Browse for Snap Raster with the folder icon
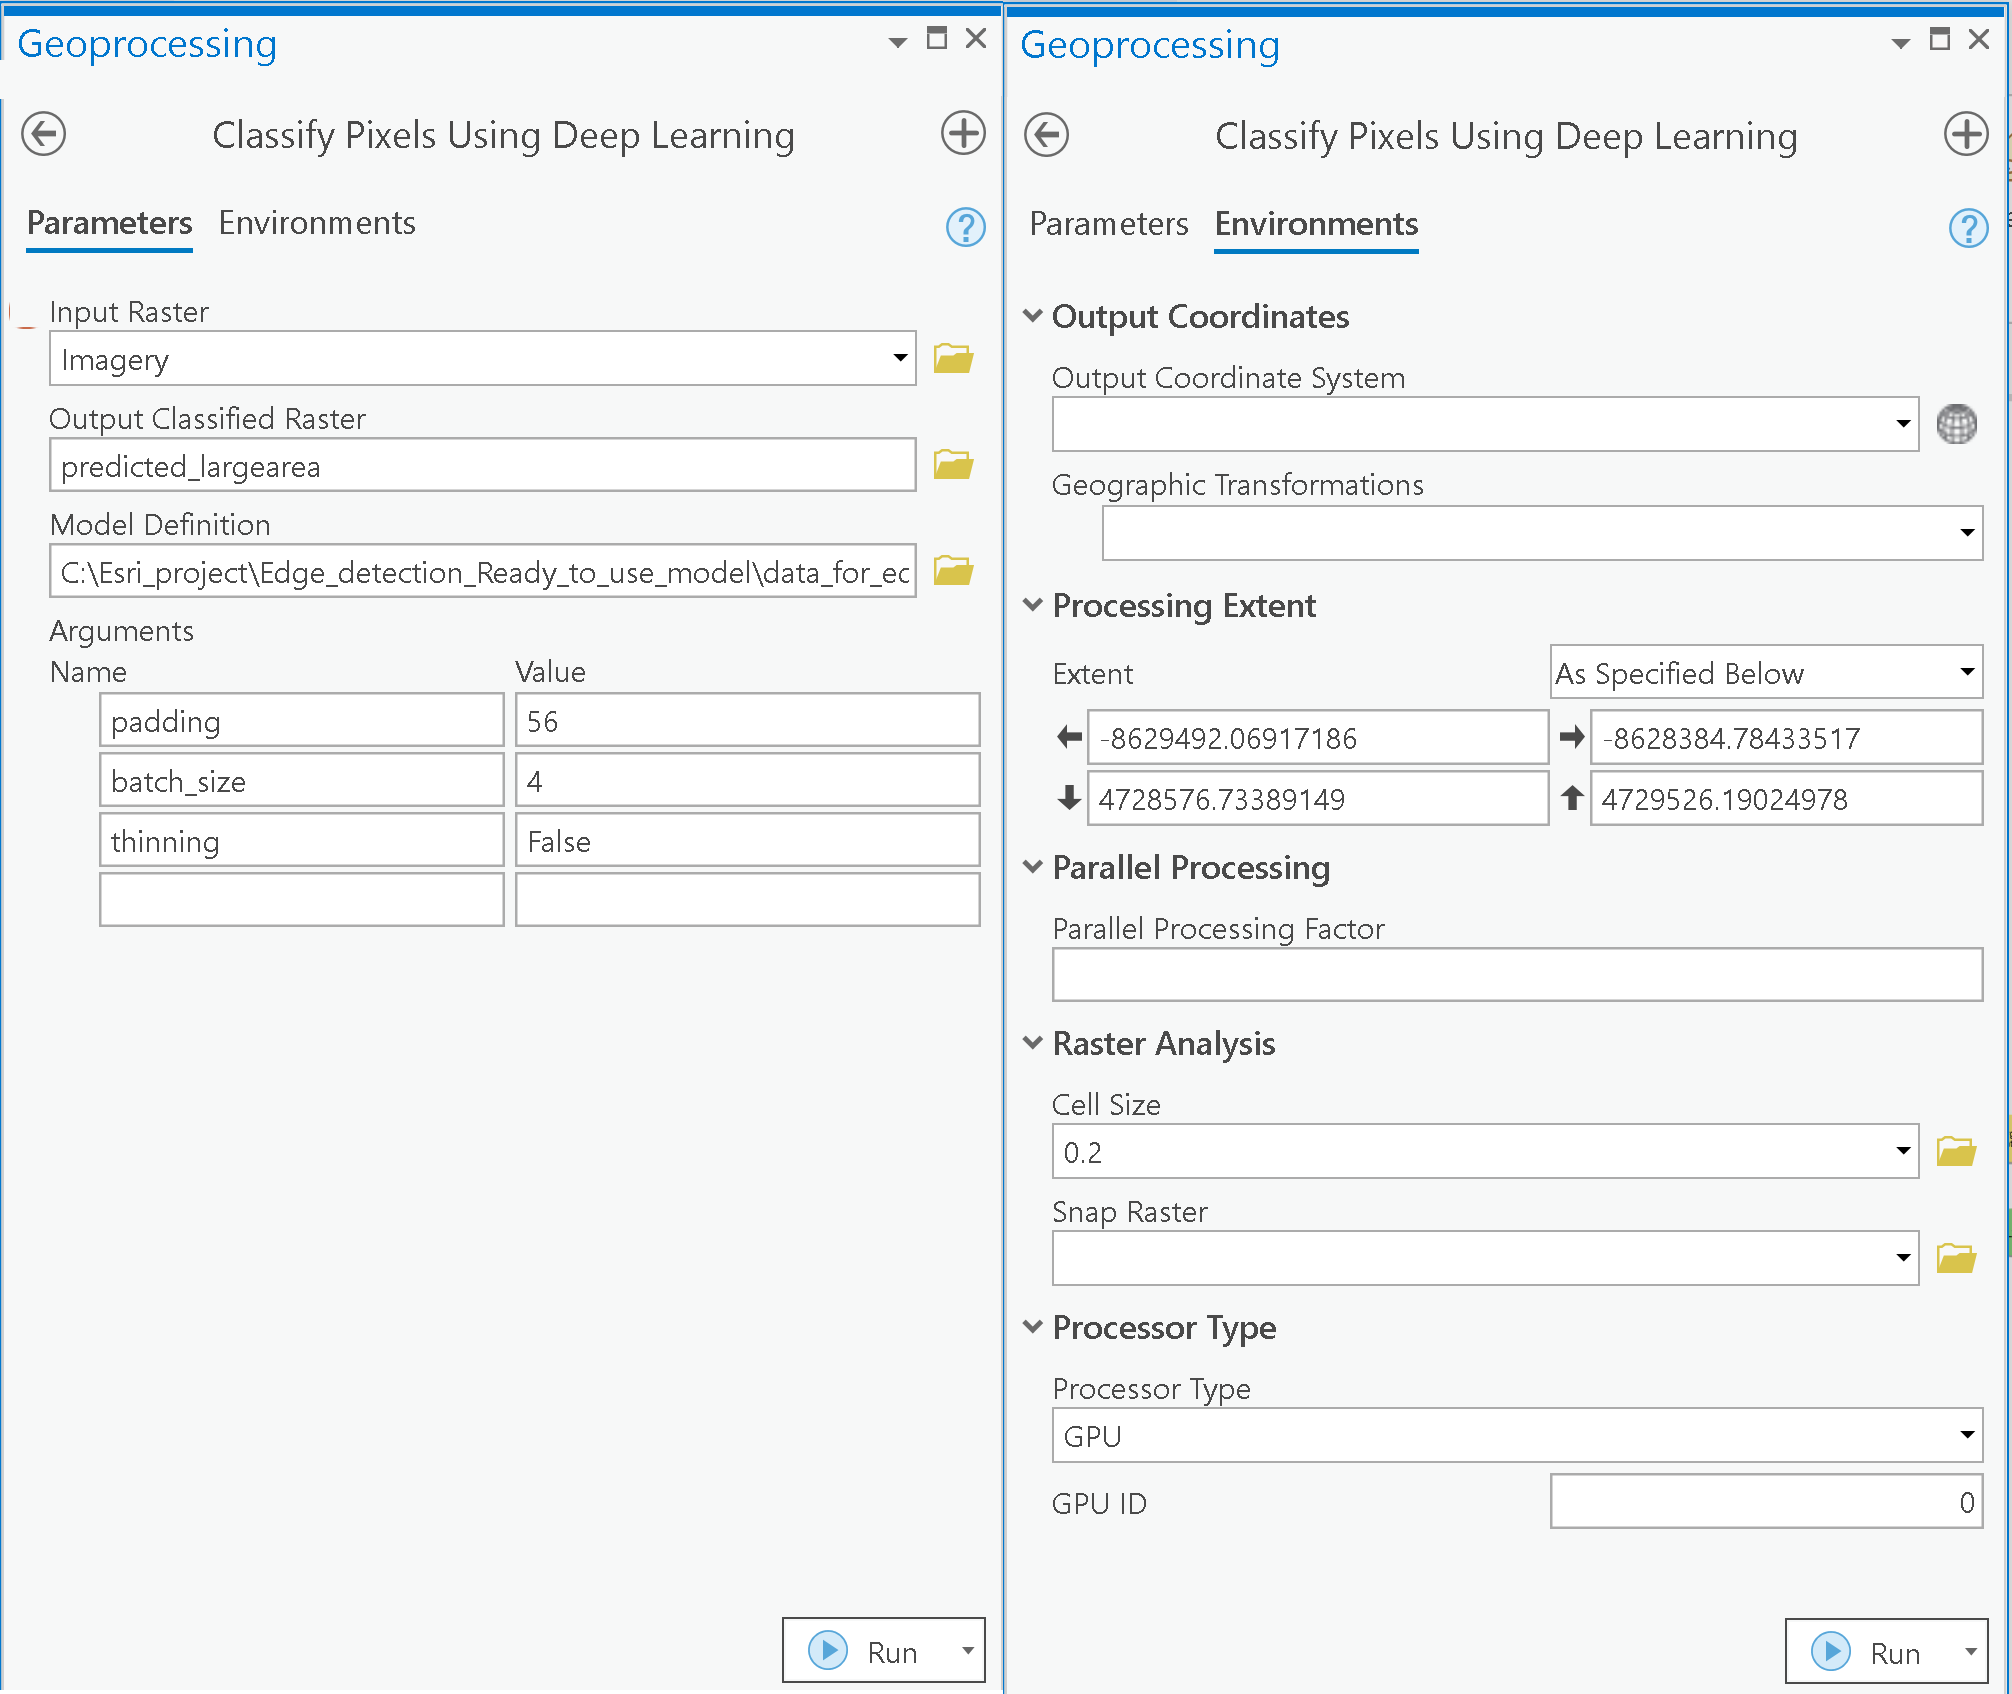Screen dimensions: 2012x1694 (x=1956, y=1258)
